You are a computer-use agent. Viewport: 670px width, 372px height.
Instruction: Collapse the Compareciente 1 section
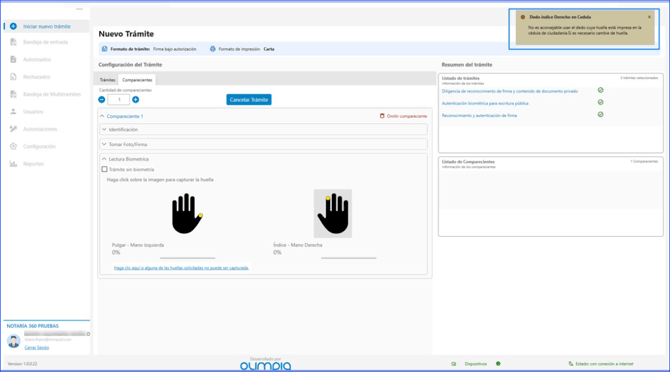pos(102,116)
